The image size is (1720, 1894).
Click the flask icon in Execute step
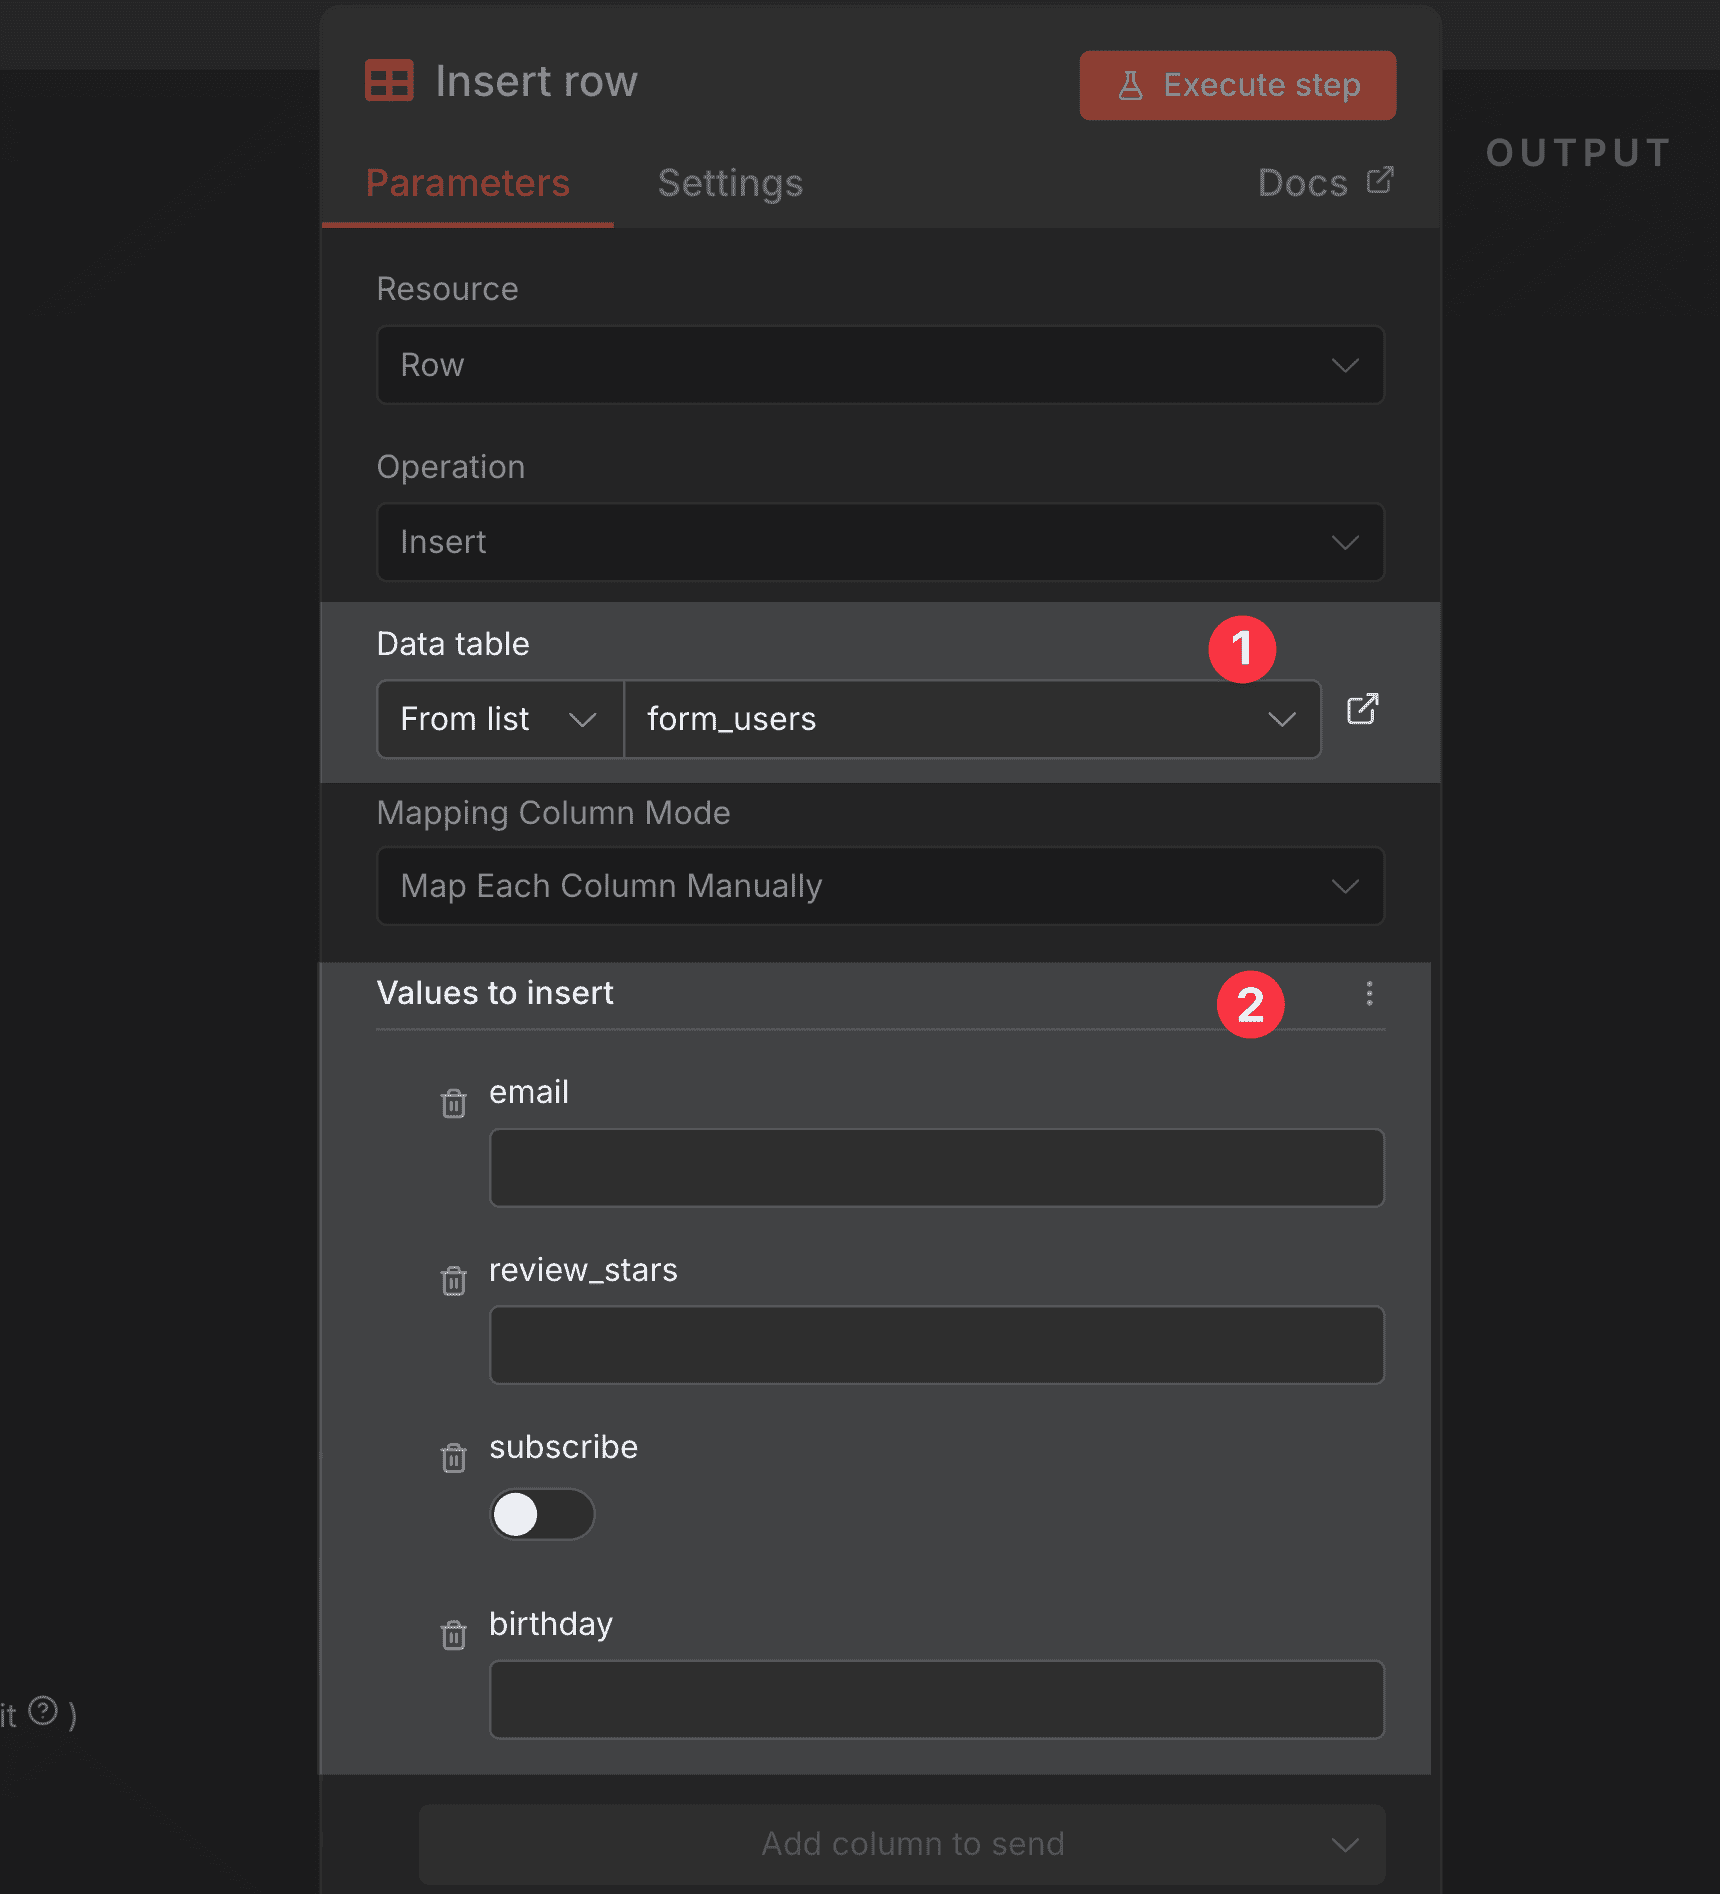click(1131, 85)
